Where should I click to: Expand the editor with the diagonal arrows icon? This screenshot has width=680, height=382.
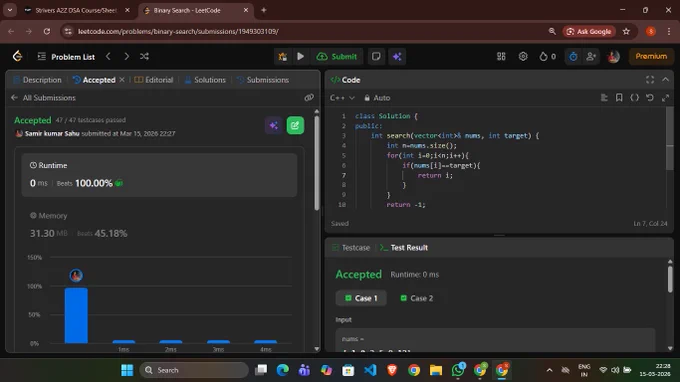pos(665,98)
